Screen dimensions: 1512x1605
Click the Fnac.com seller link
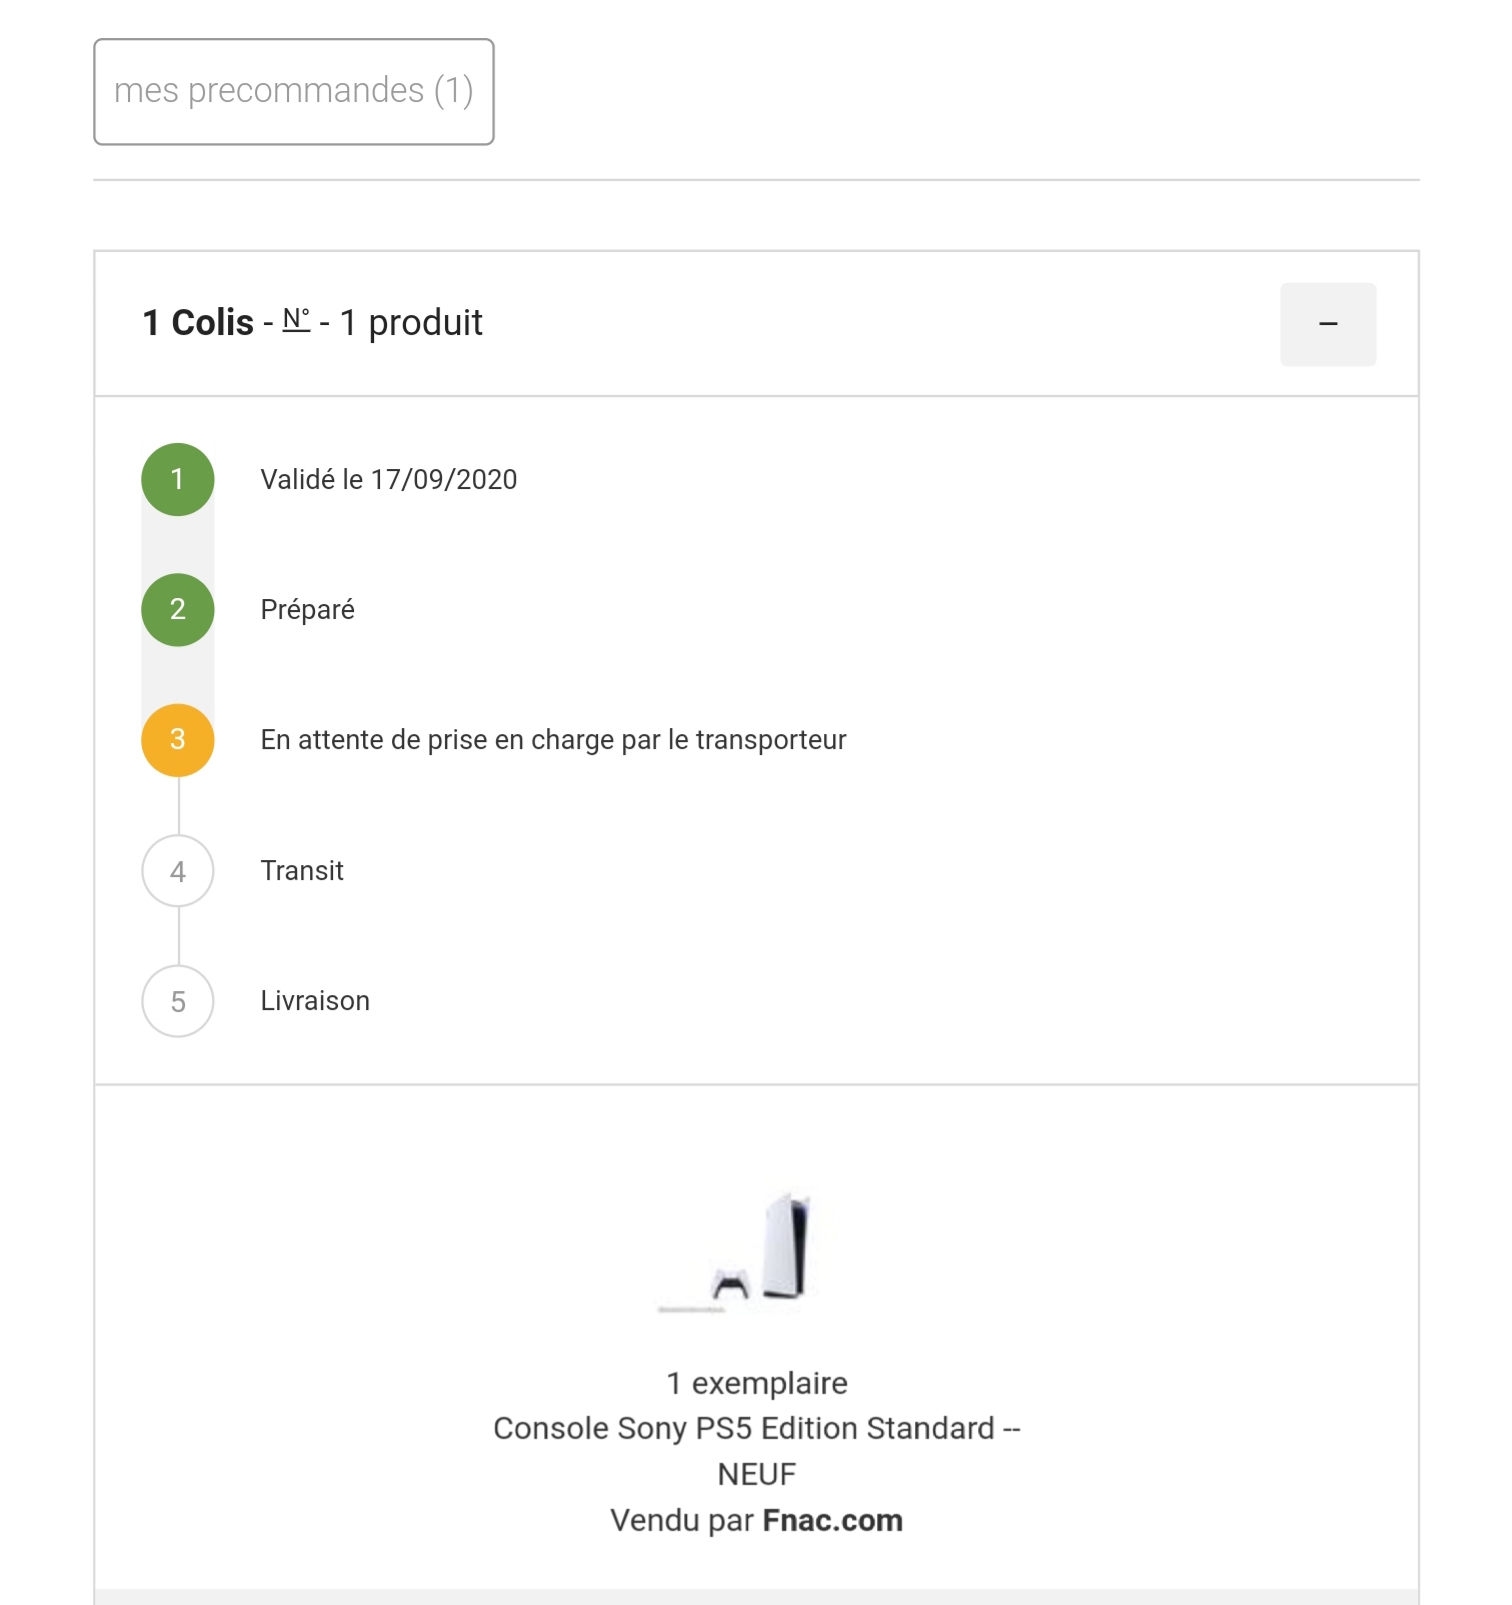(832, 1520)
